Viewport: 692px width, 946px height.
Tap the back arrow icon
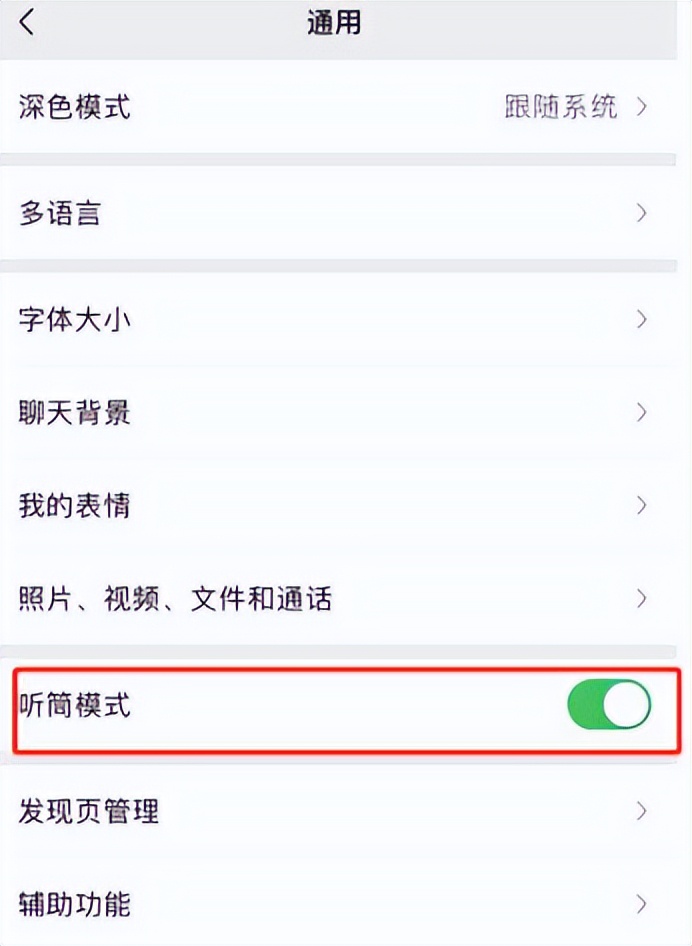click(27, 23)
